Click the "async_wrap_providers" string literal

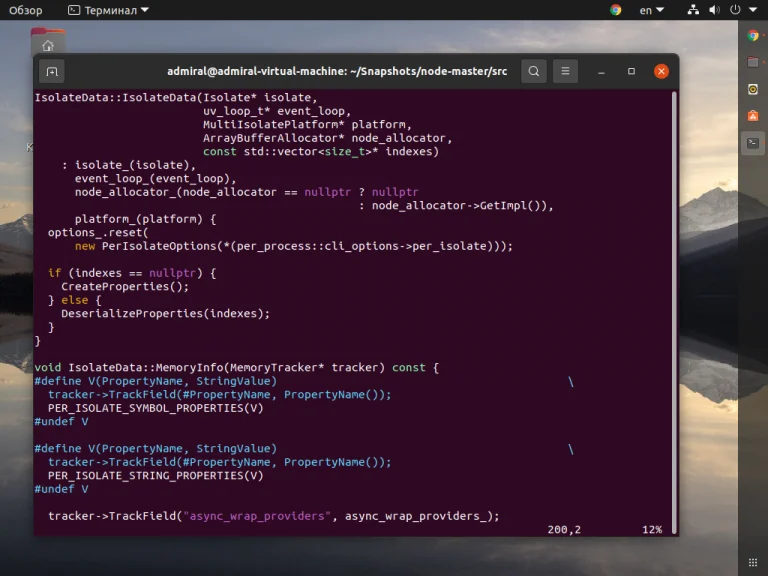point(257,516)
